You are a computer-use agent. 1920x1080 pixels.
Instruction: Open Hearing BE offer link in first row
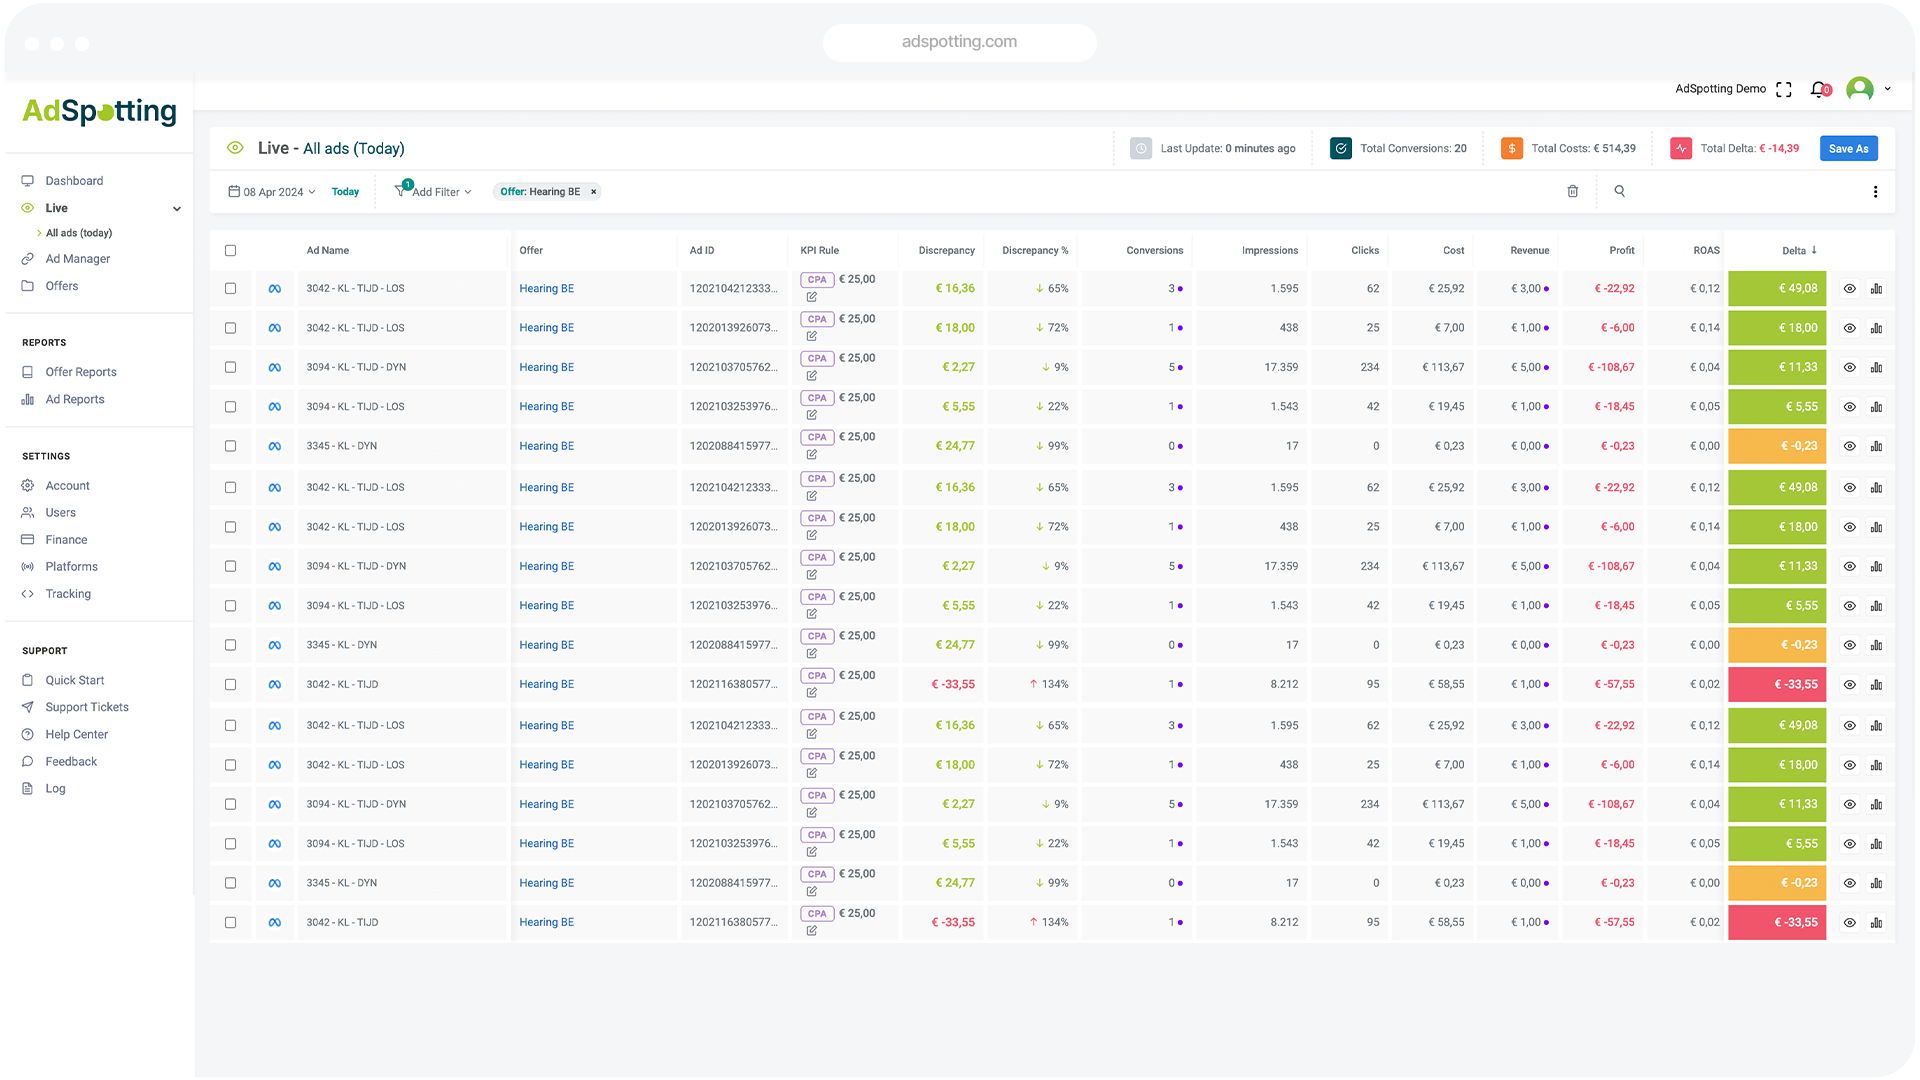tap(546, 289)
